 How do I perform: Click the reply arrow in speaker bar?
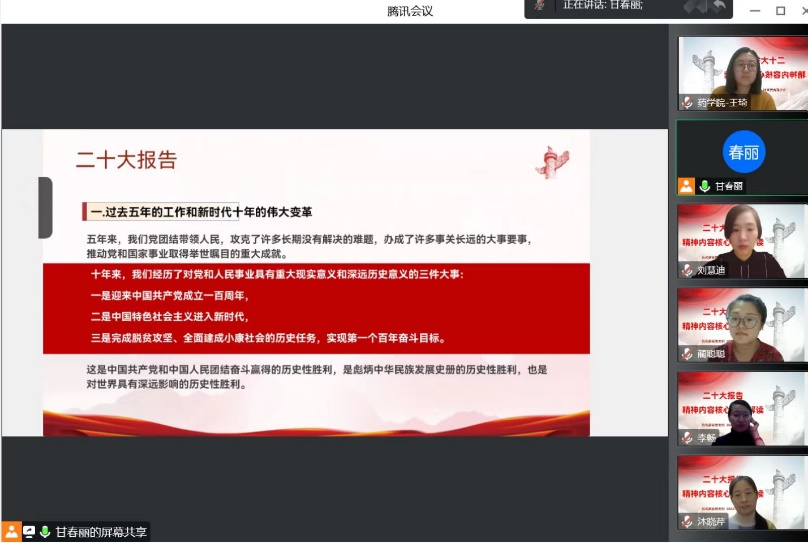coord(718,6)
